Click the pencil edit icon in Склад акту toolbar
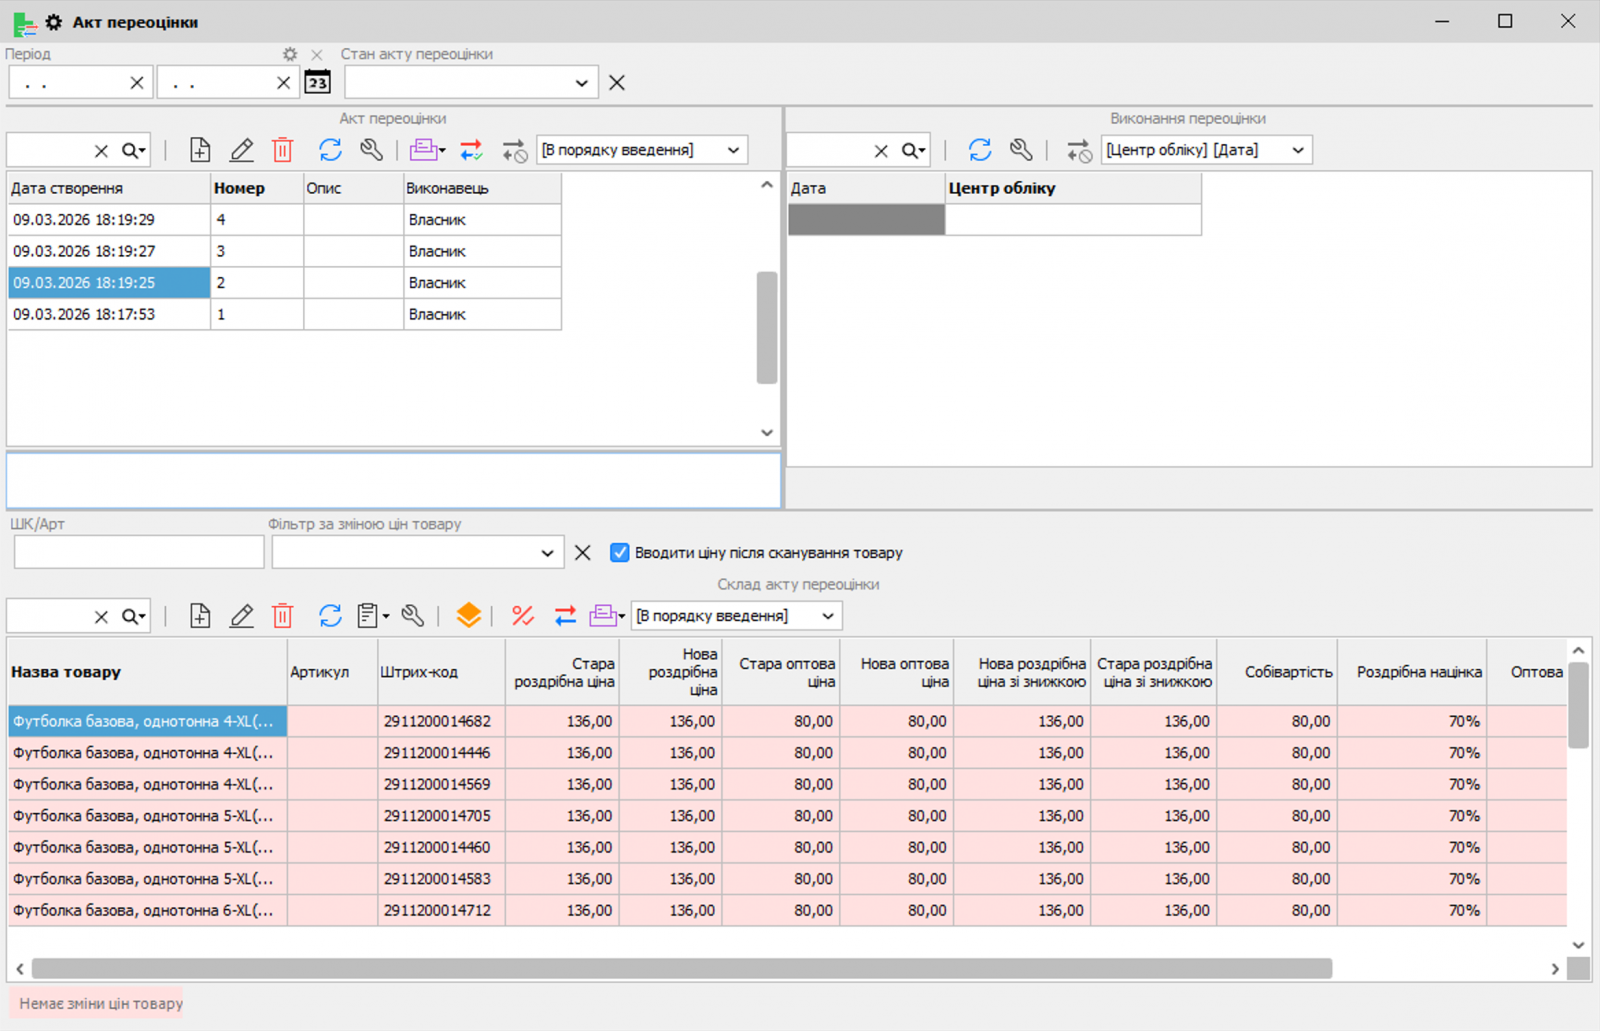Screen dimensions: 1600x1031 point(242,616)
